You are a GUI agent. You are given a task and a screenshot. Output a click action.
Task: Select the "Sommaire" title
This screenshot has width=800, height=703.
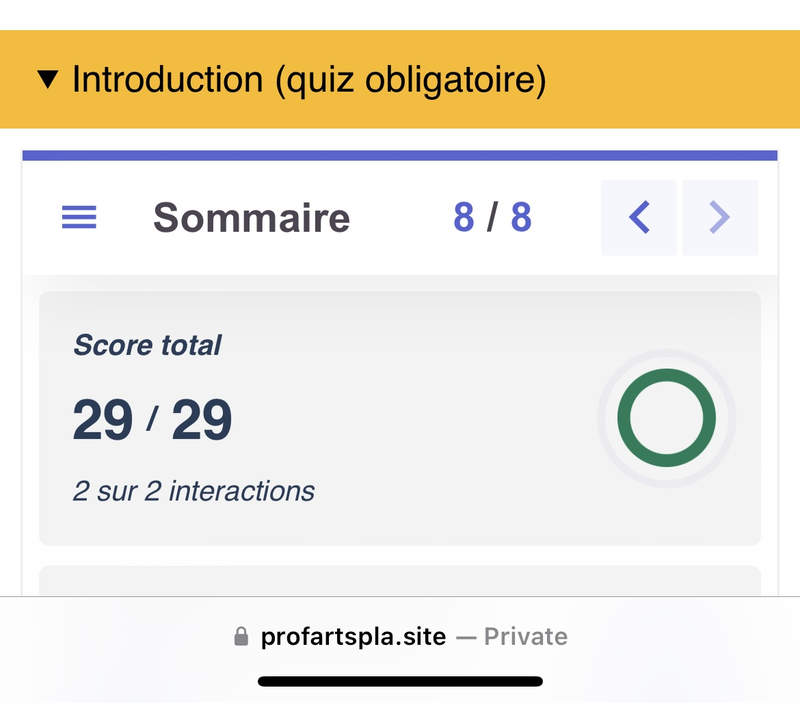[x=251, y=218]
